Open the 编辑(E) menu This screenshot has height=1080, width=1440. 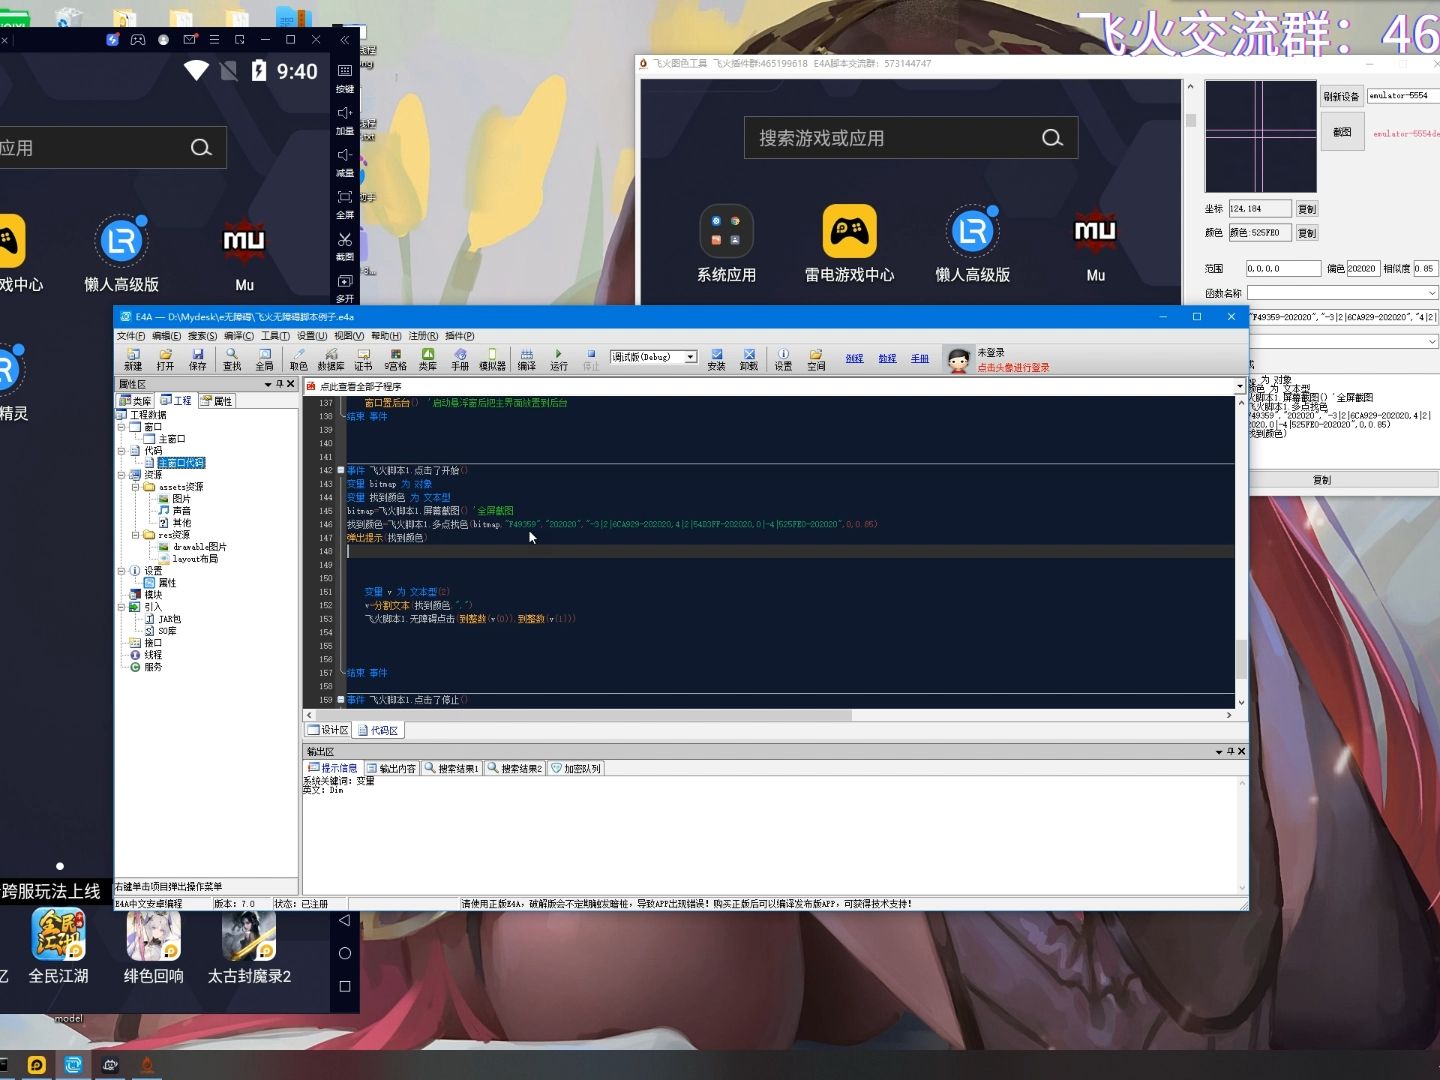coord(167,336)
